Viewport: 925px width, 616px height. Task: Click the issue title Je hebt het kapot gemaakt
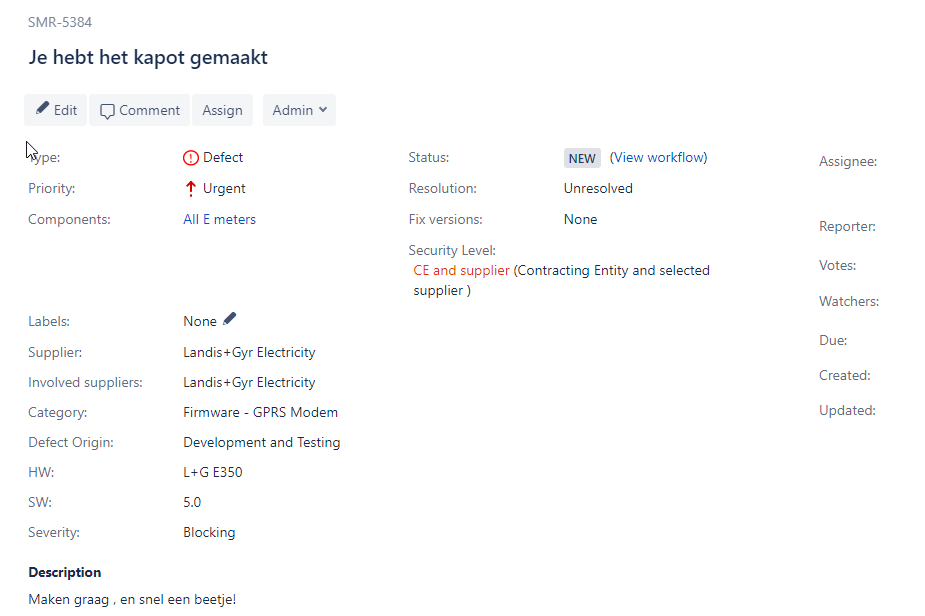point(148,57)
